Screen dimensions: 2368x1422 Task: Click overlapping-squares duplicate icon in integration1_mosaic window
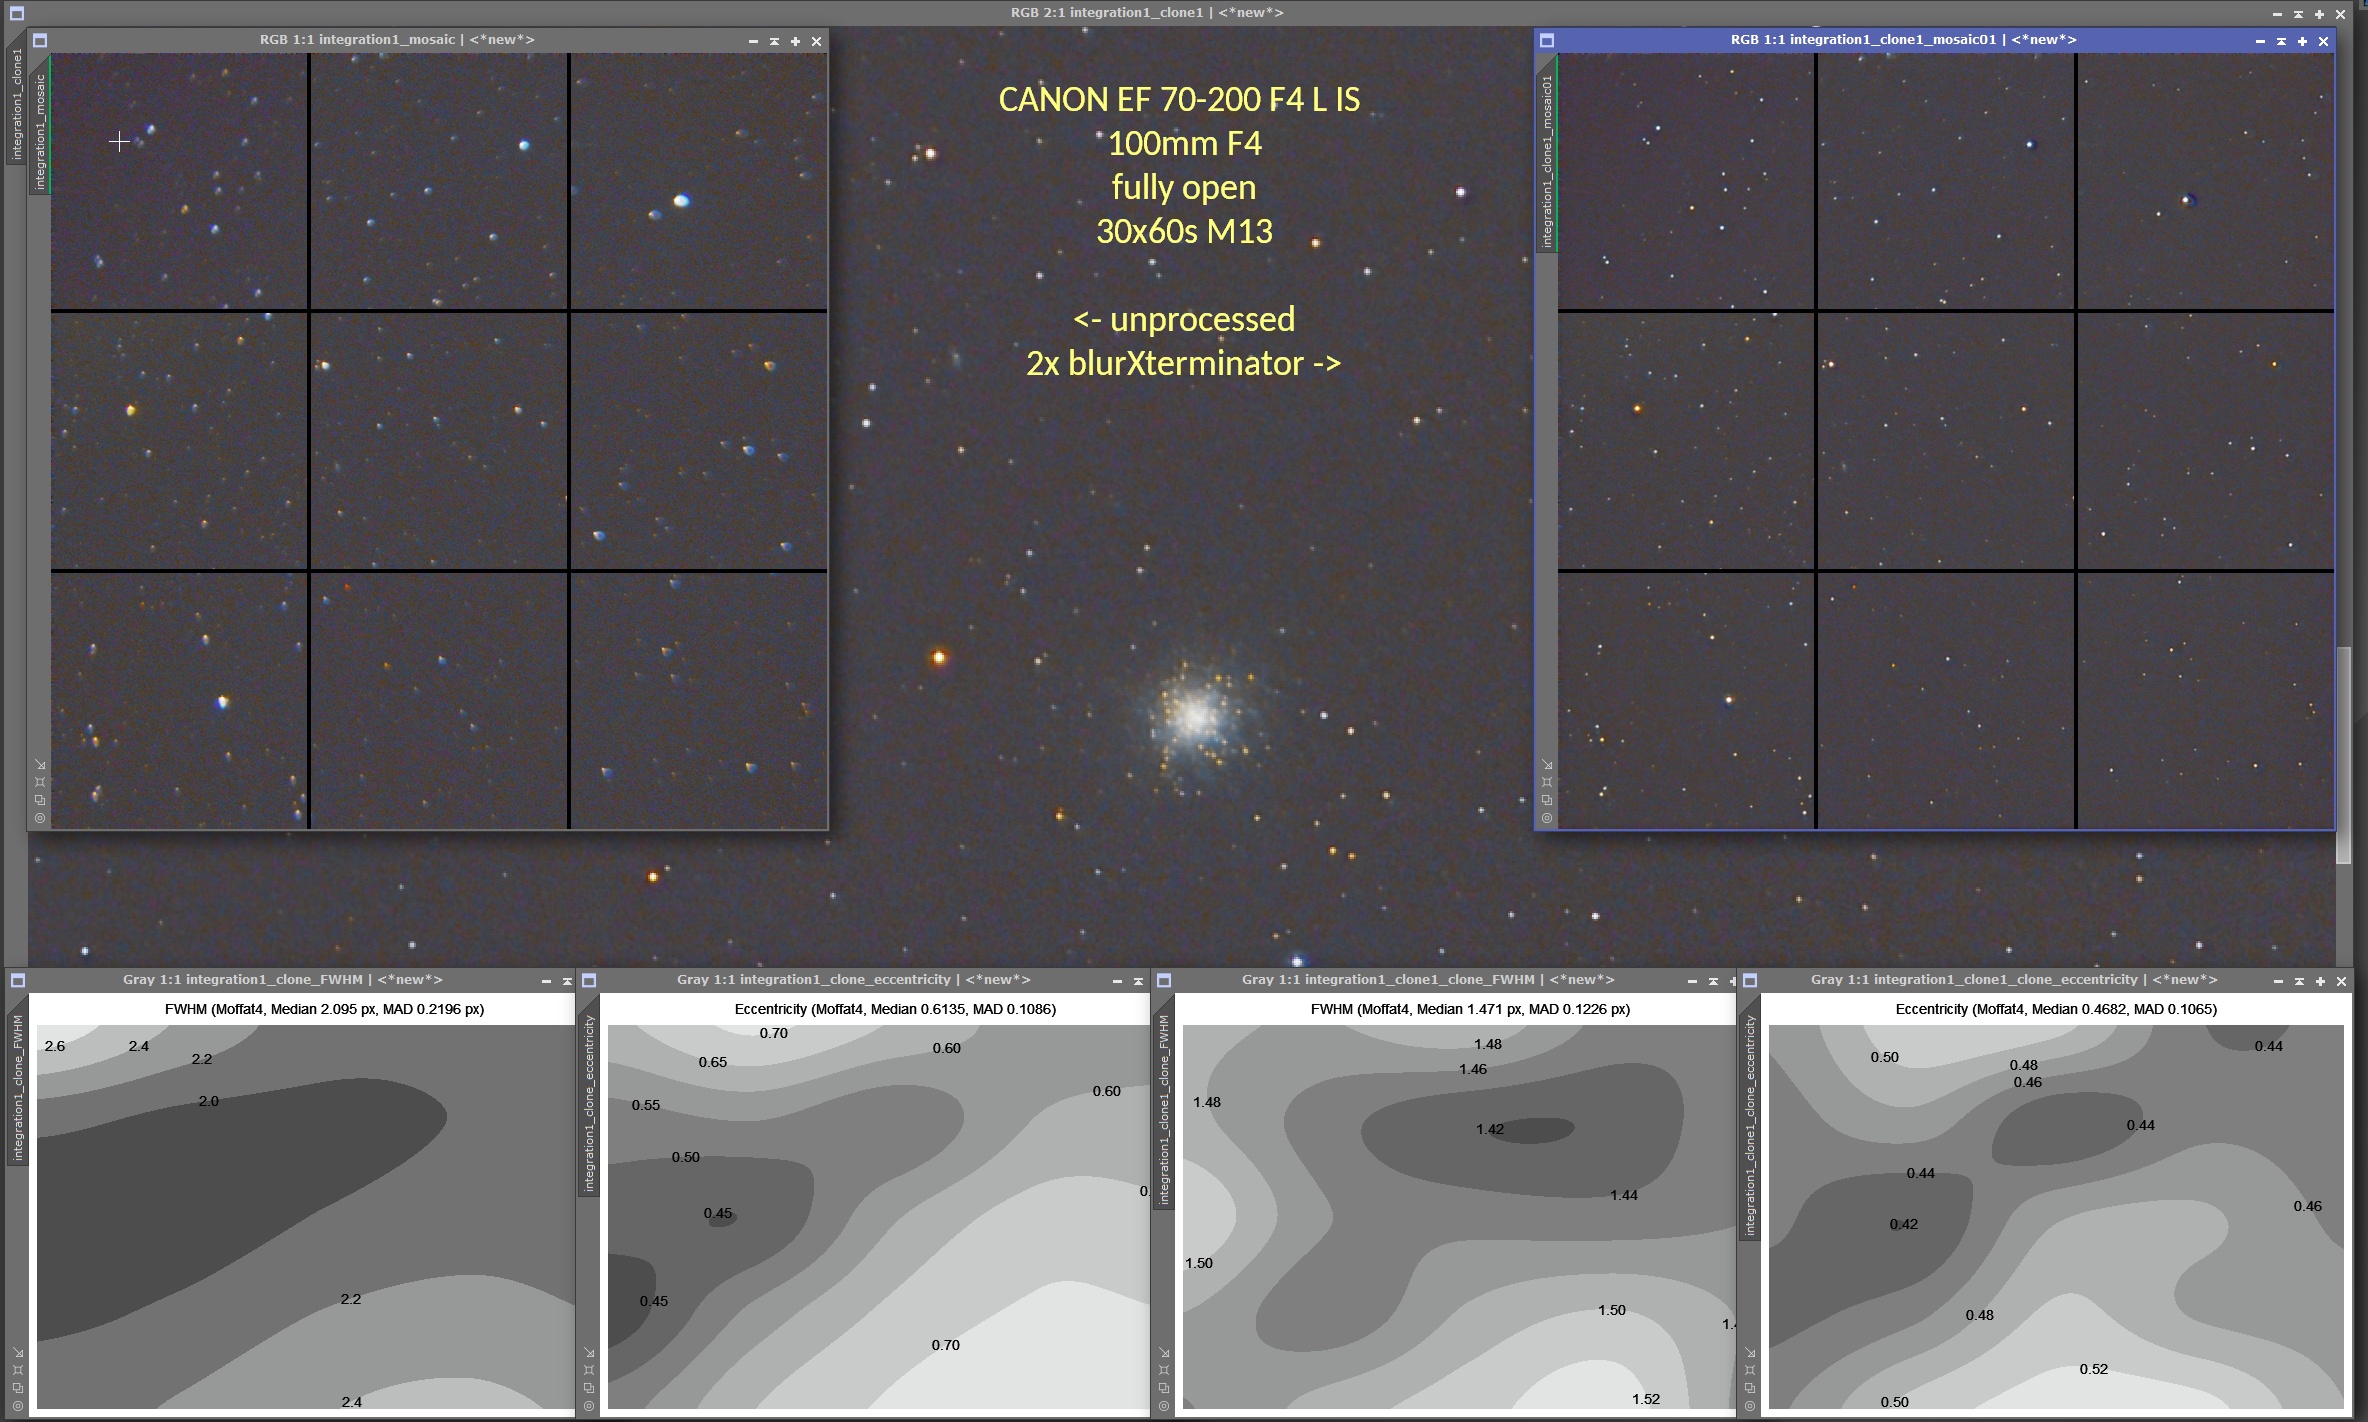tap(40, 800)
